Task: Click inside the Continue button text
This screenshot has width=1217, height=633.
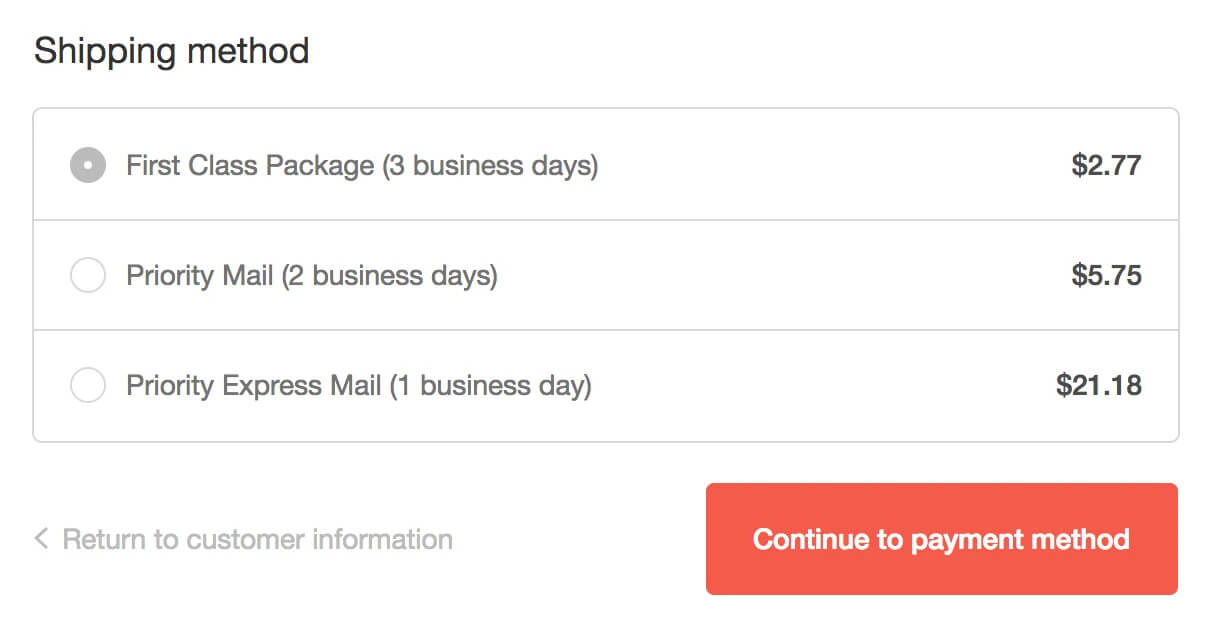Action: coord(941,539)
